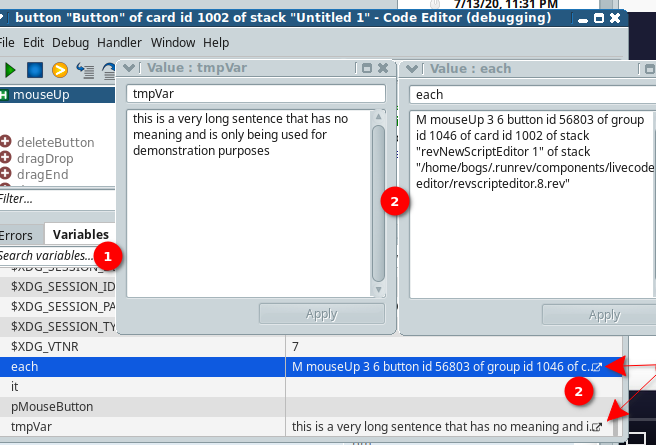Click the green Run debugger icon
This screenshot has height=445, width=656.
tap(11, 70)
